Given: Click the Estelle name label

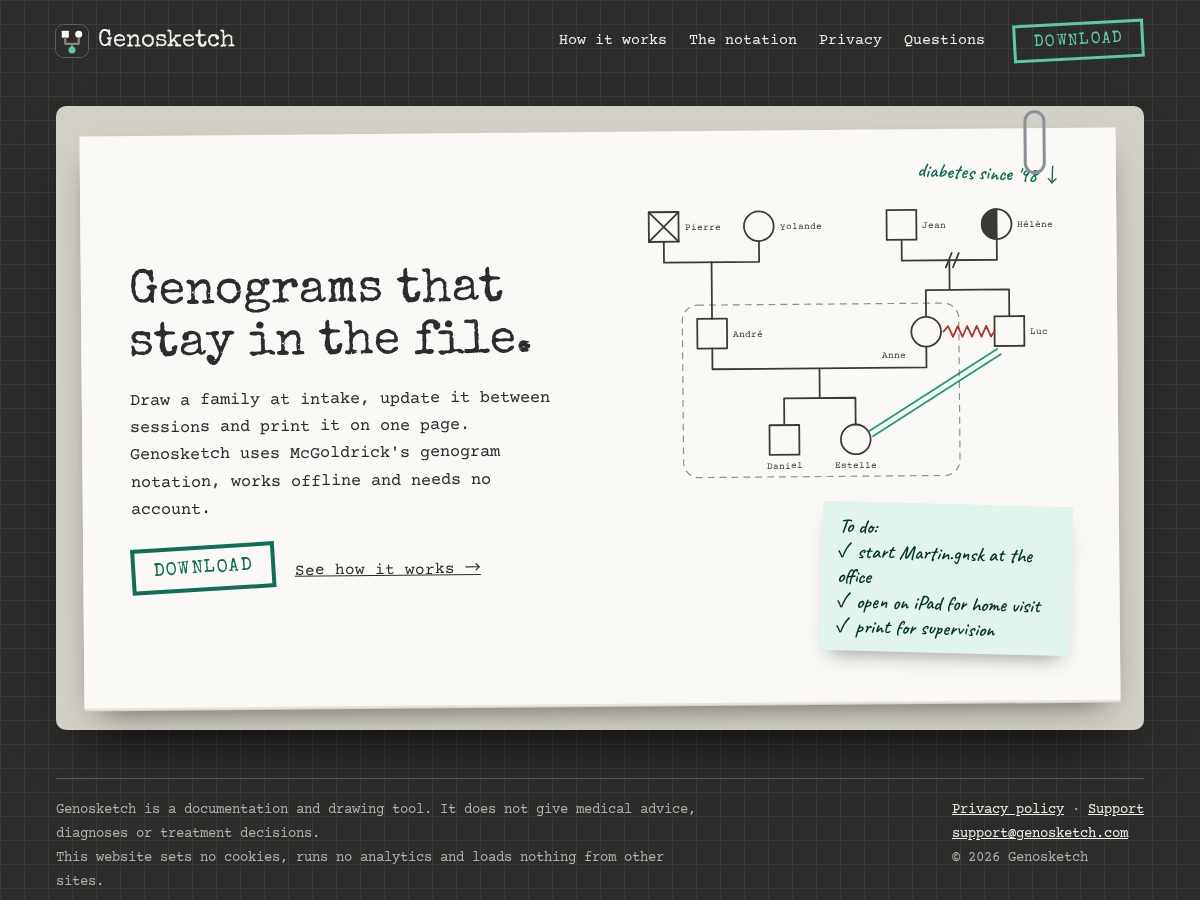Looking at the screenshot, I should coord(856,465).
